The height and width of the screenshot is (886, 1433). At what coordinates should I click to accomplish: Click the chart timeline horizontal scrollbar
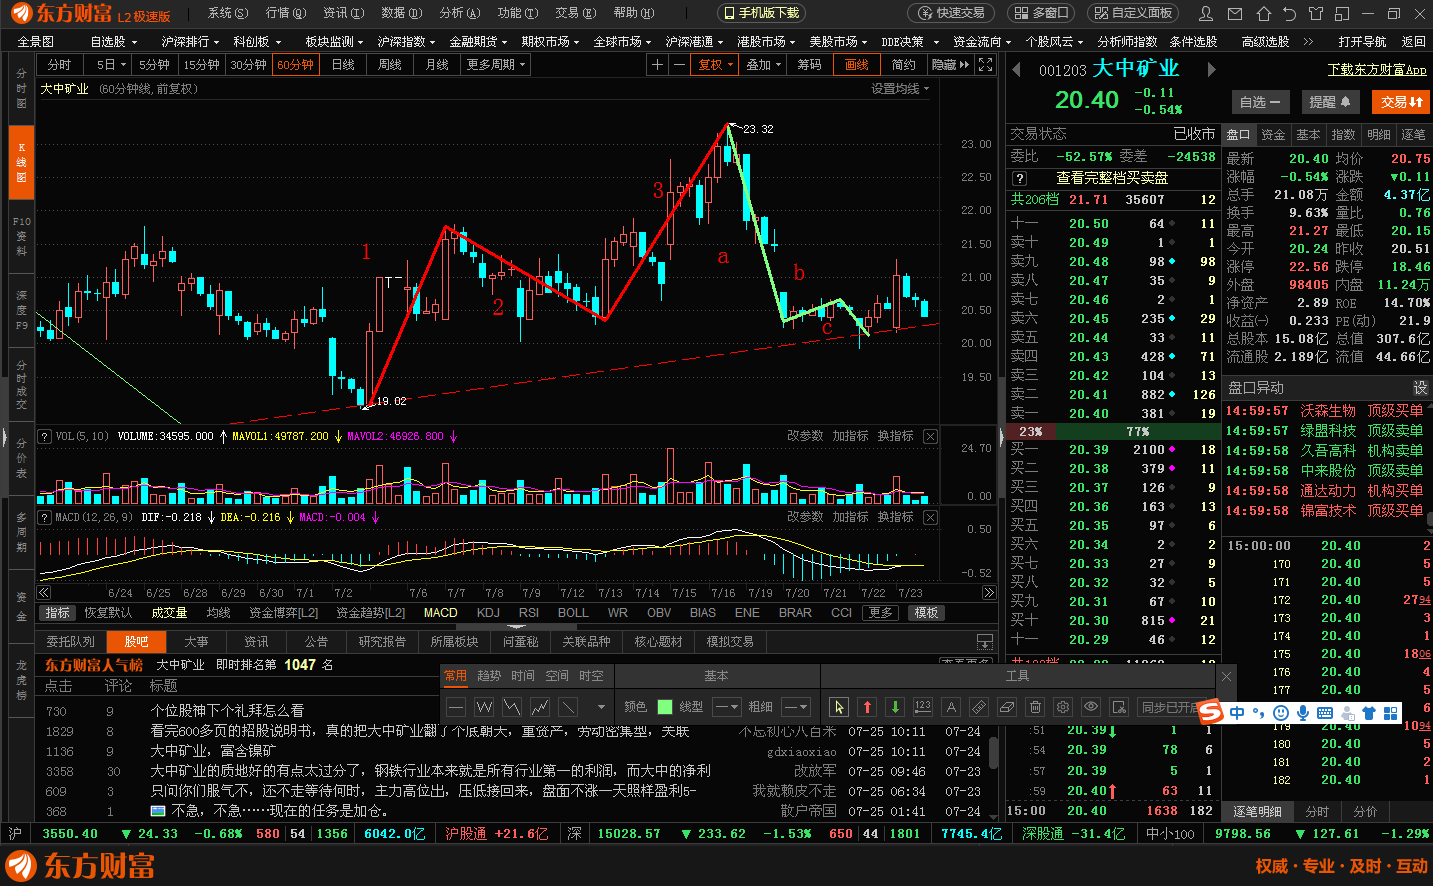click(516, 593)
